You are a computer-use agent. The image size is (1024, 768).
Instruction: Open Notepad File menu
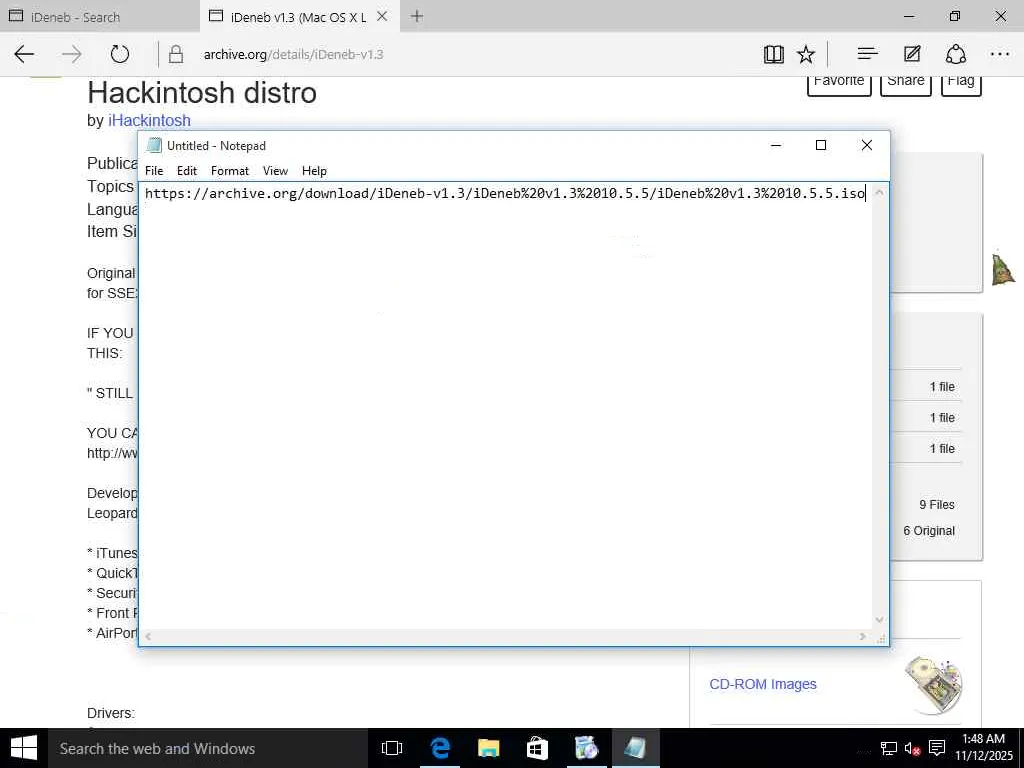(x=154, y=170)
